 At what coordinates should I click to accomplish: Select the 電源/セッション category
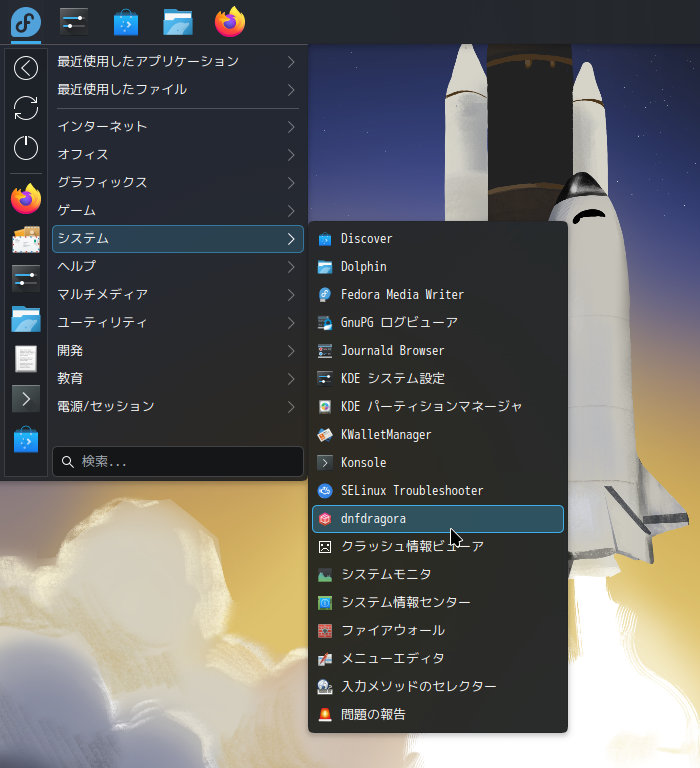[178, 407]
